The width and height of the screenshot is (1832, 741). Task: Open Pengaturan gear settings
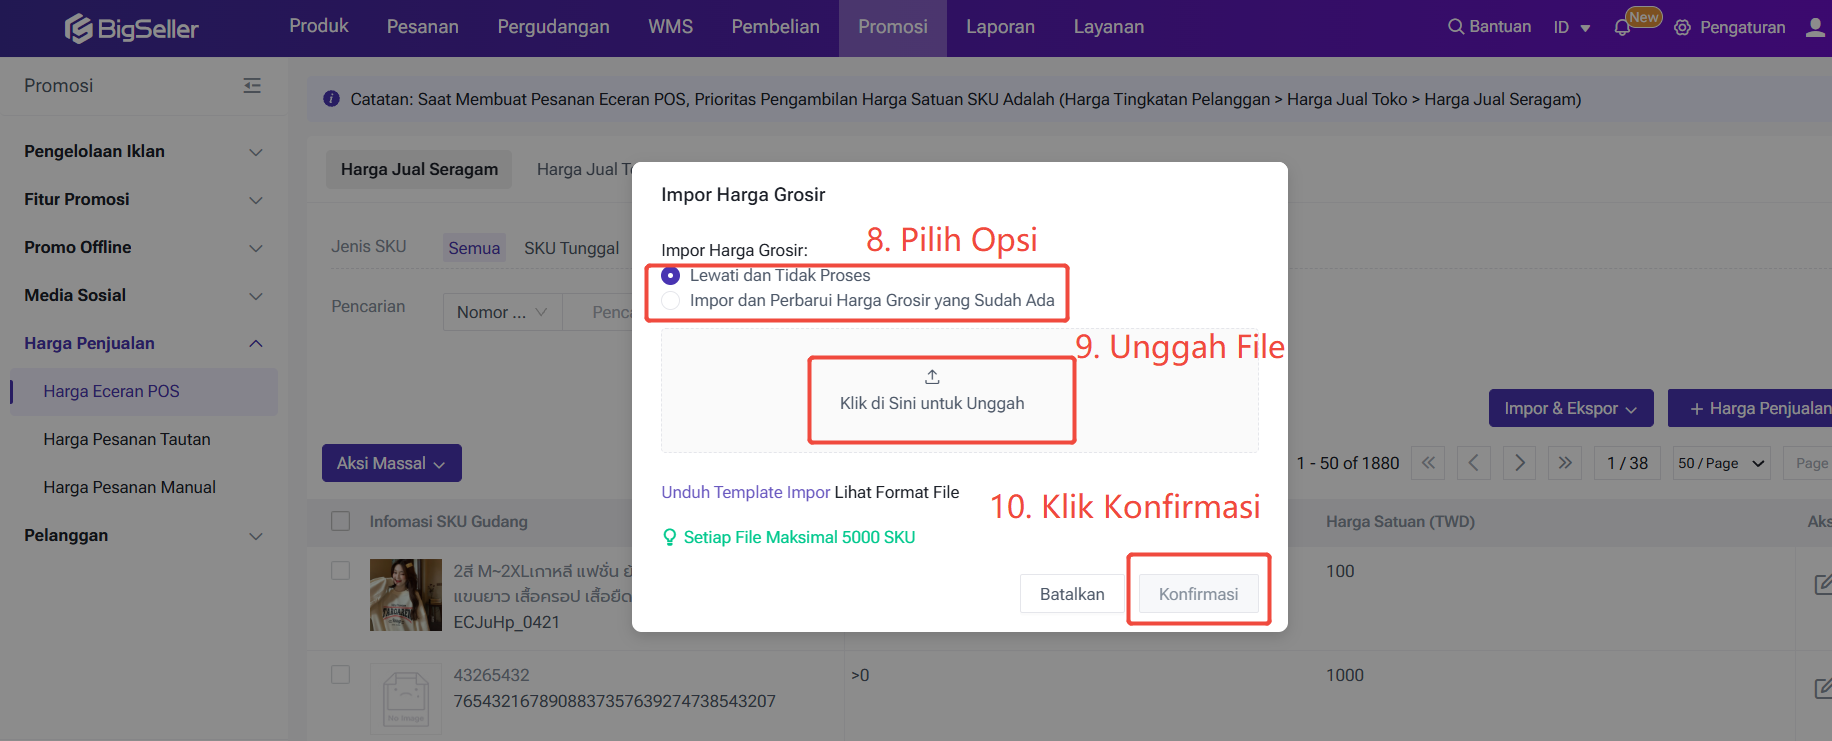pos(1683,28)
